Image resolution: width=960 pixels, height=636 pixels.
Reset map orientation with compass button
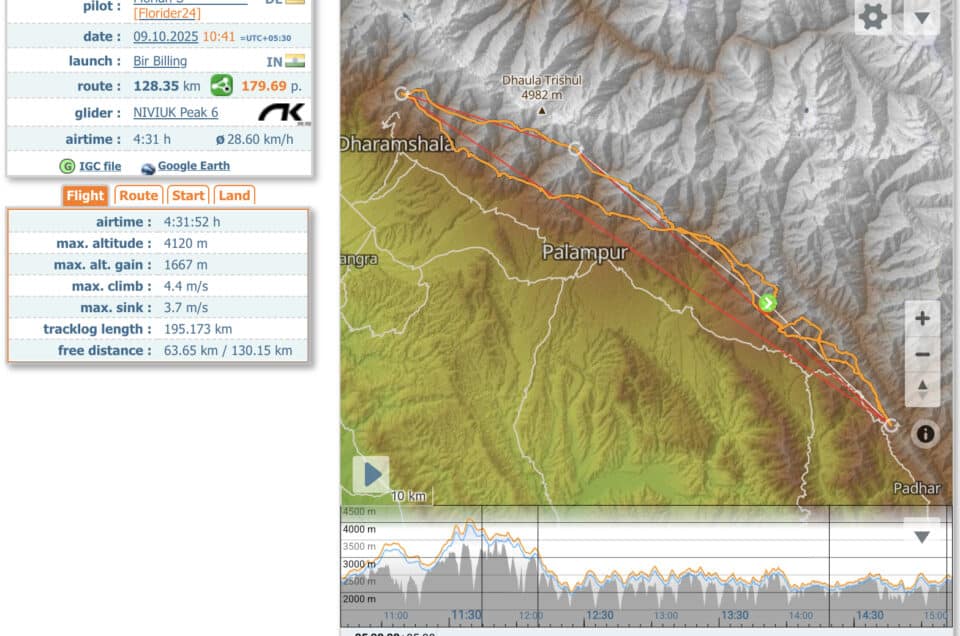(922, 389)
